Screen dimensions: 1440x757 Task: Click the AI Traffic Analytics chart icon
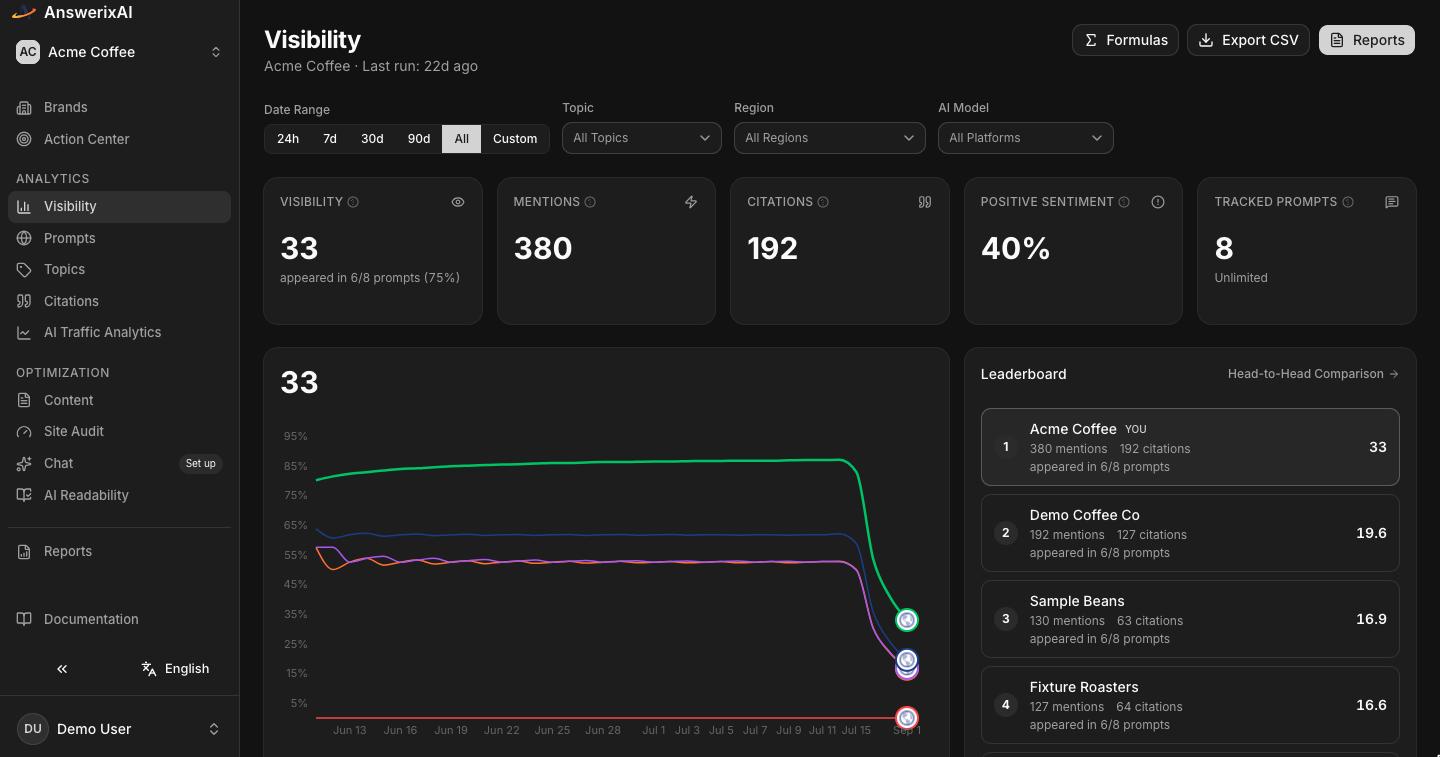coord(24,332)
